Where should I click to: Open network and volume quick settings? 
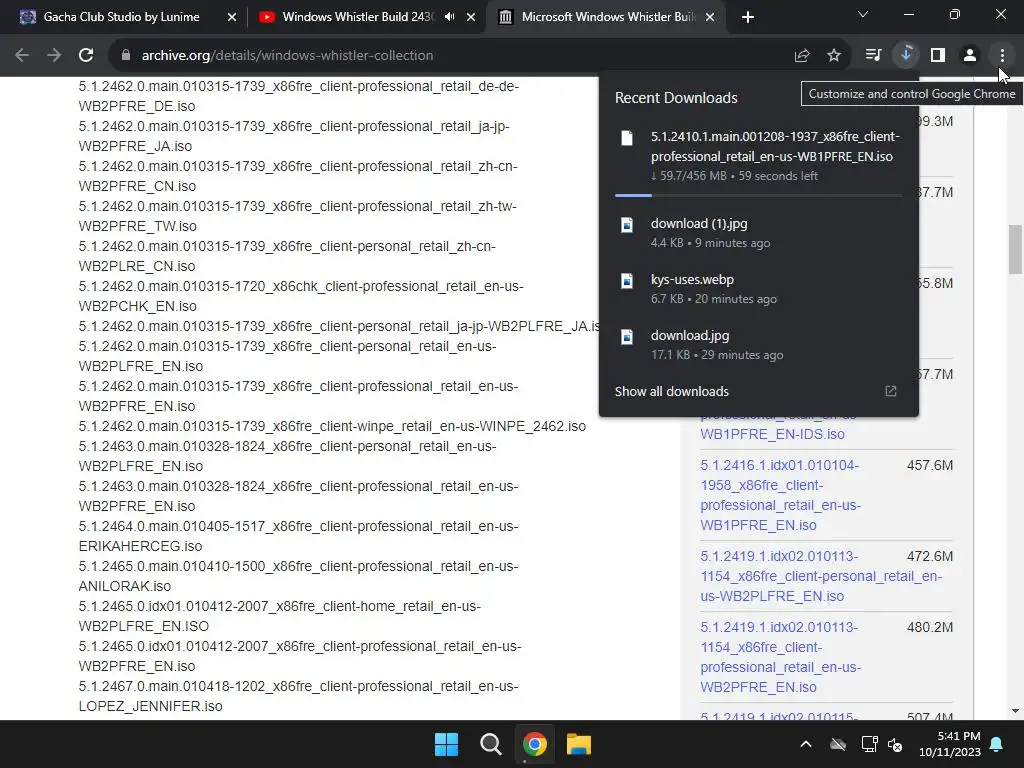pos(882,744)
